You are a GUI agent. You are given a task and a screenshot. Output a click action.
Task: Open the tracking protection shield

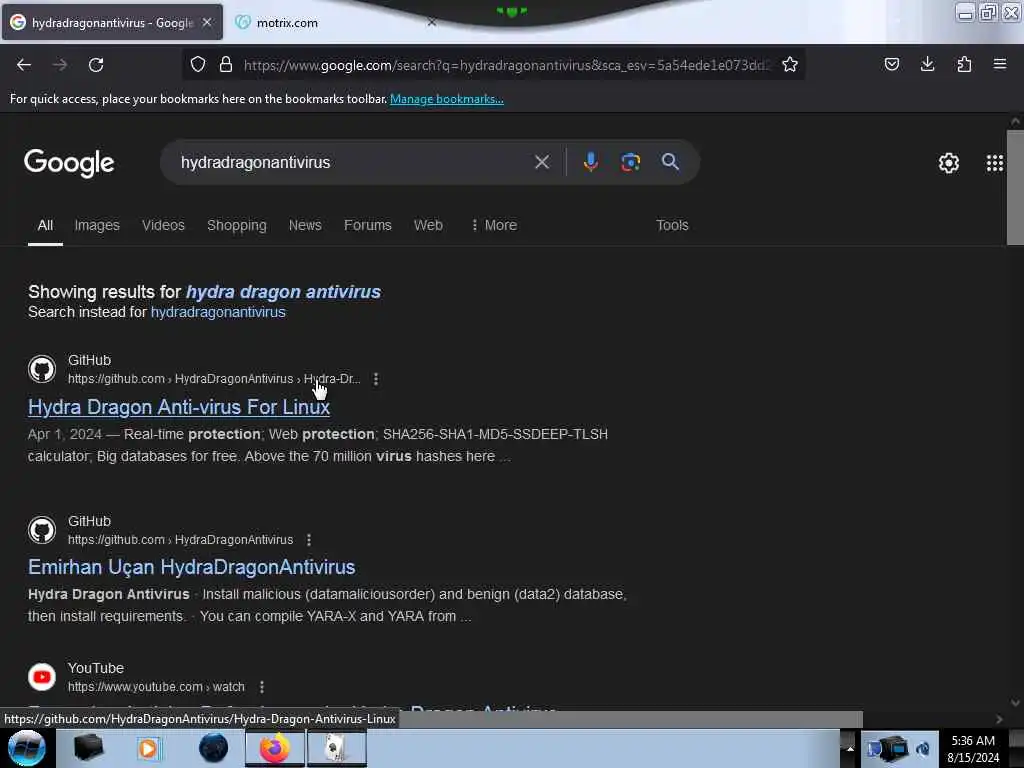tap(198, 64)
